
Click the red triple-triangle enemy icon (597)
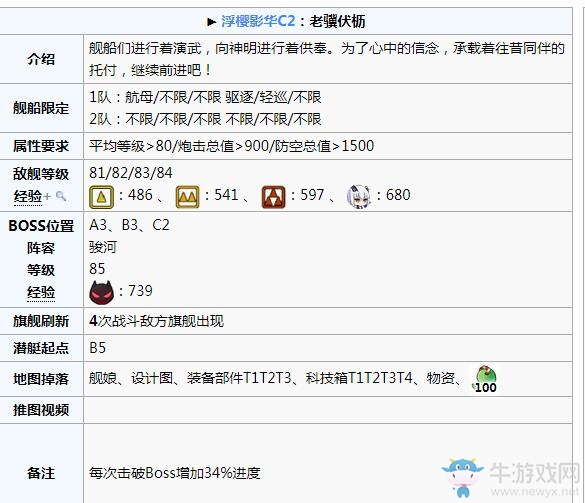tap(273, 197)
